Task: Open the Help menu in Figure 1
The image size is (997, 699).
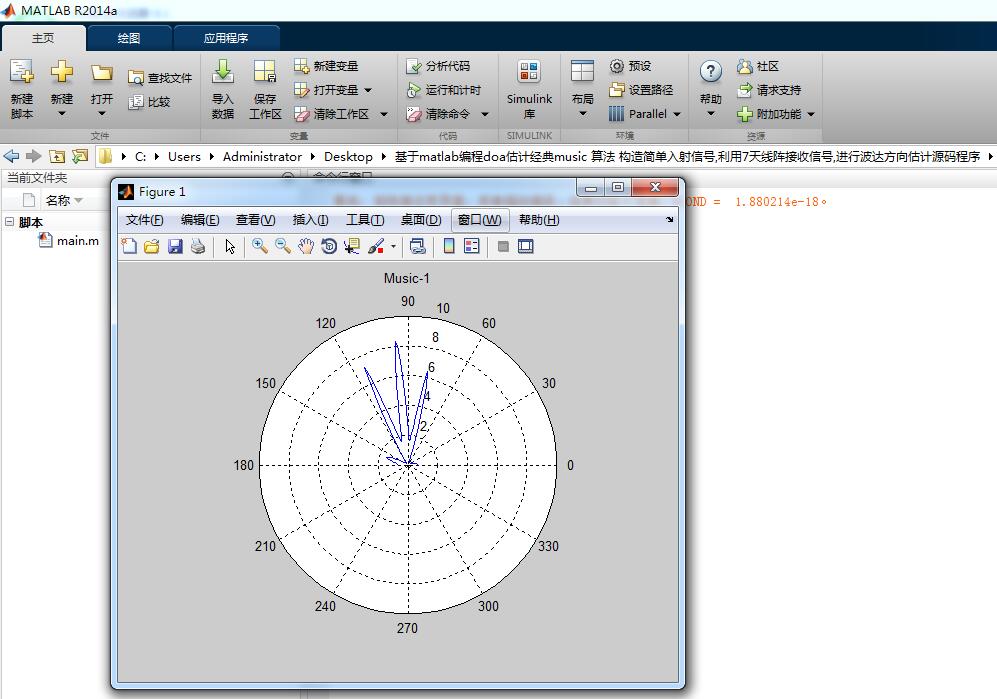Action: (539, 220)
